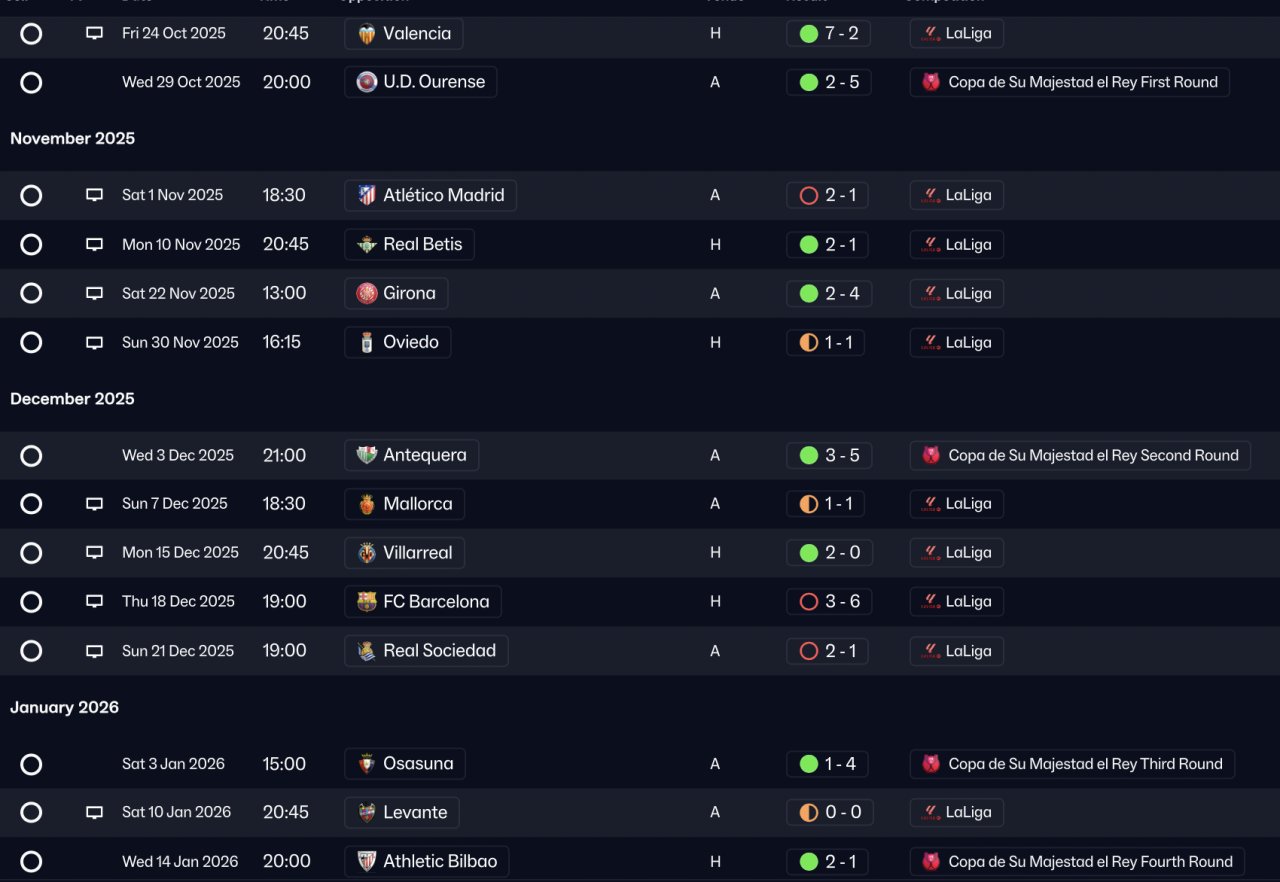Screen dimensions: 1280x882
Task: Select the radio circle for Valencia match
Action: point(31,33)
